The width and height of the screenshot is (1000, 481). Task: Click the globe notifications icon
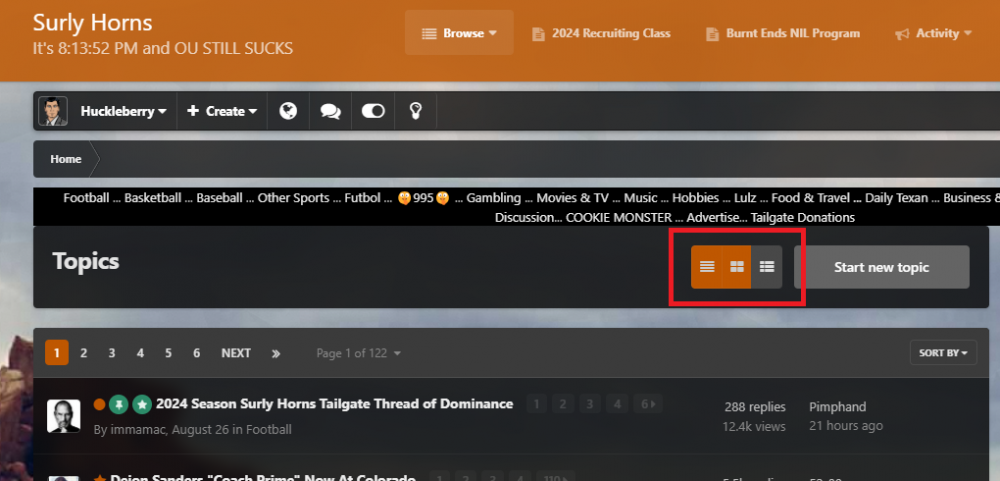[288, 111]
